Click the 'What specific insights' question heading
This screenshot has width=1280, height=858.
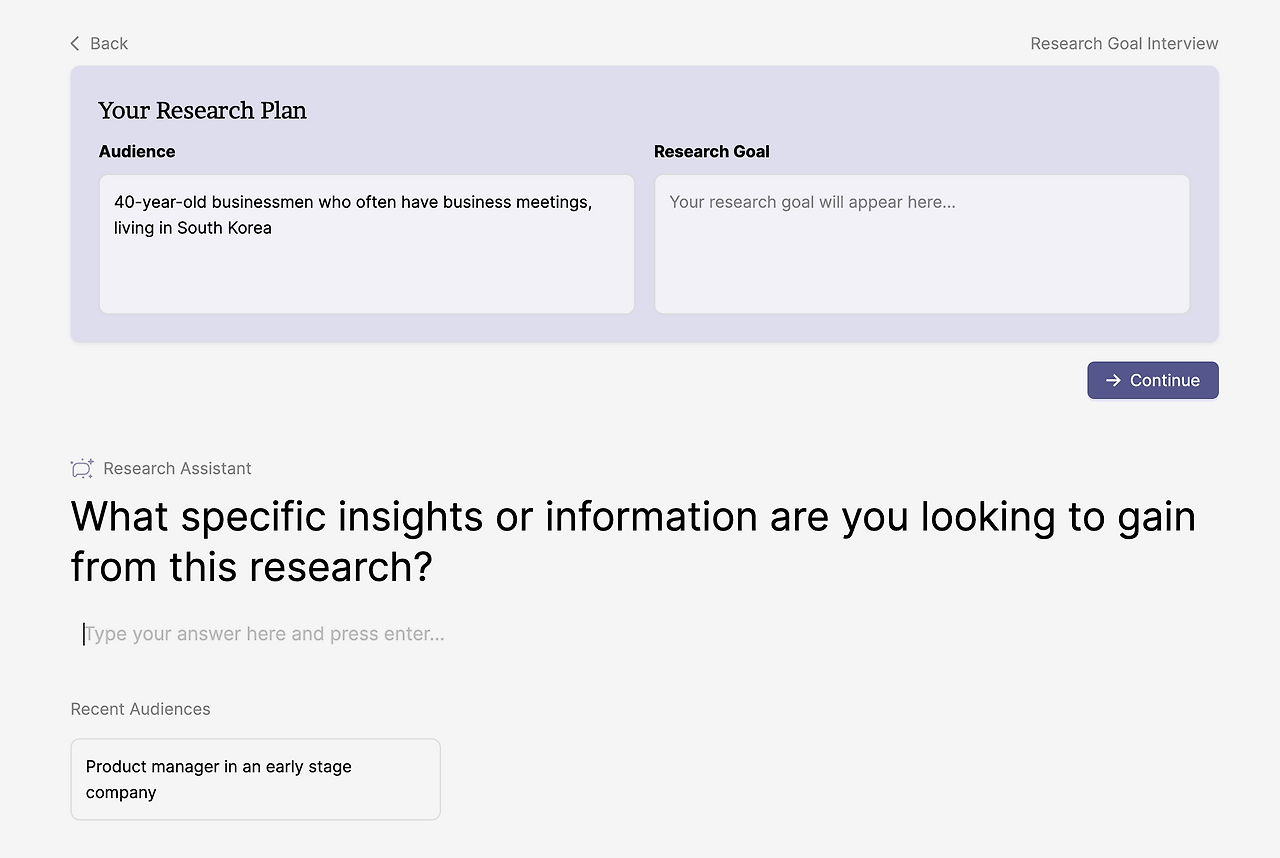[x=632, y=516]
